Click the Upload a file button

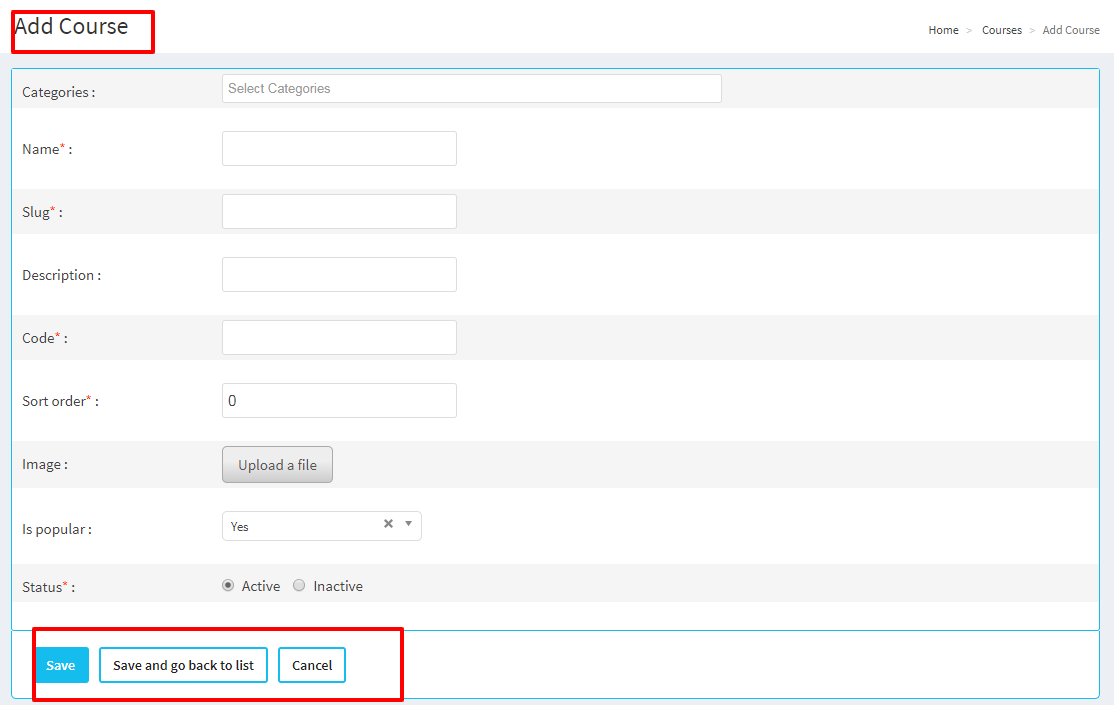tap(277, 465)
